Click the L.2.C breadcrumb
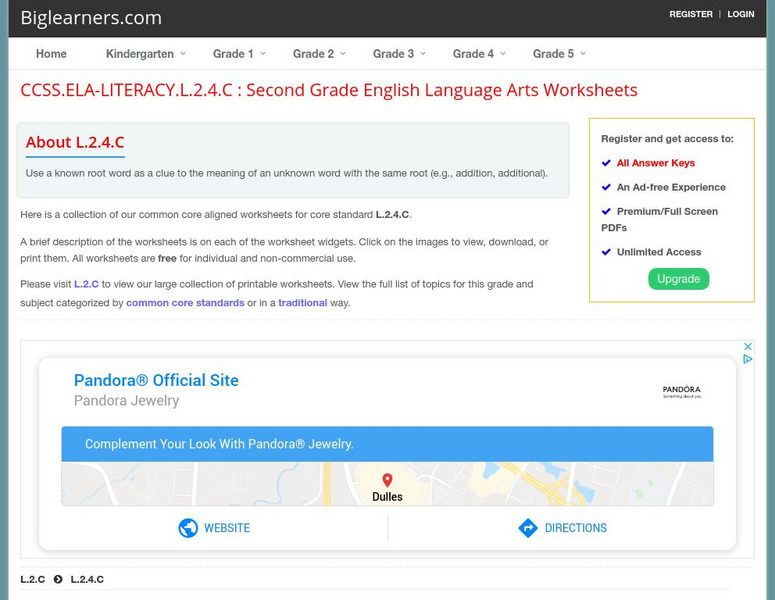Image resolution: width=775 pixels, height=600 pixels. pyautogui.click(x=33, y=579)
